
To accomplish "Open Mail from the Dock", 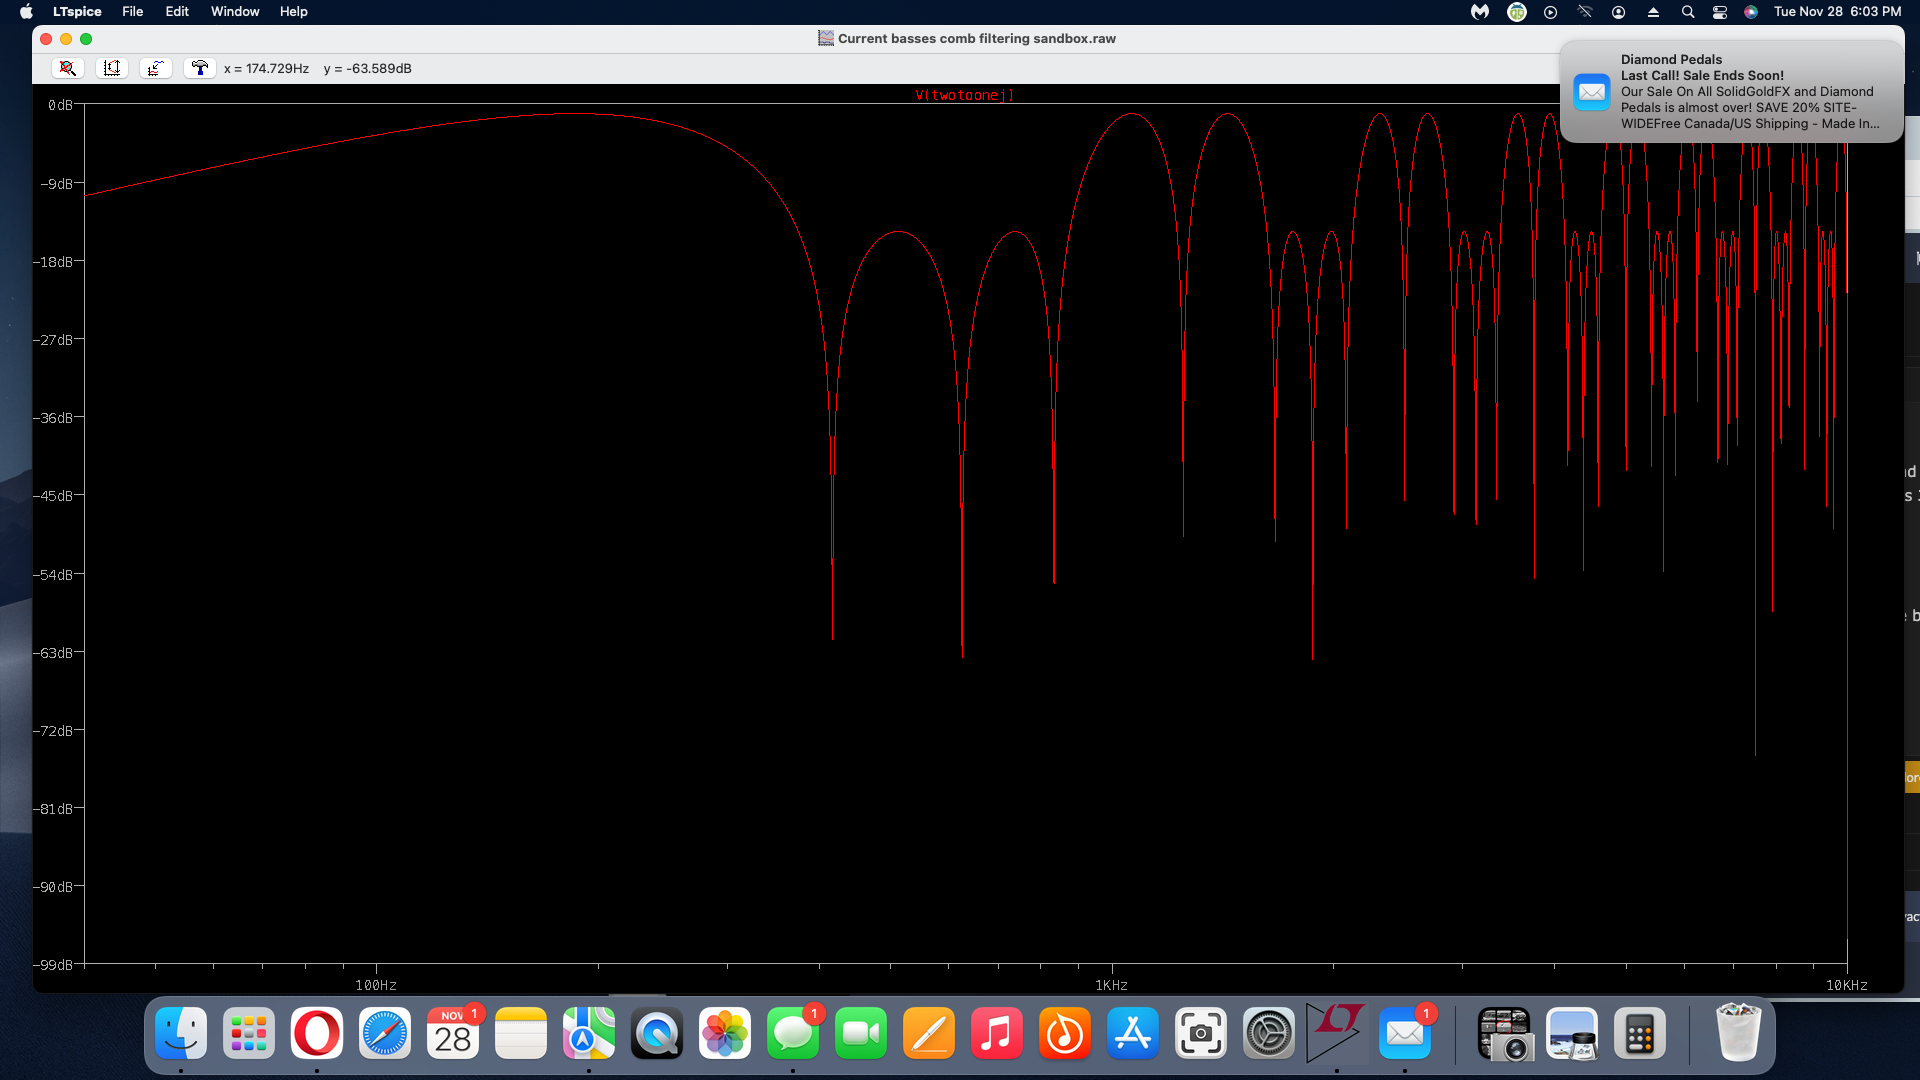I will point(1405,1033).
